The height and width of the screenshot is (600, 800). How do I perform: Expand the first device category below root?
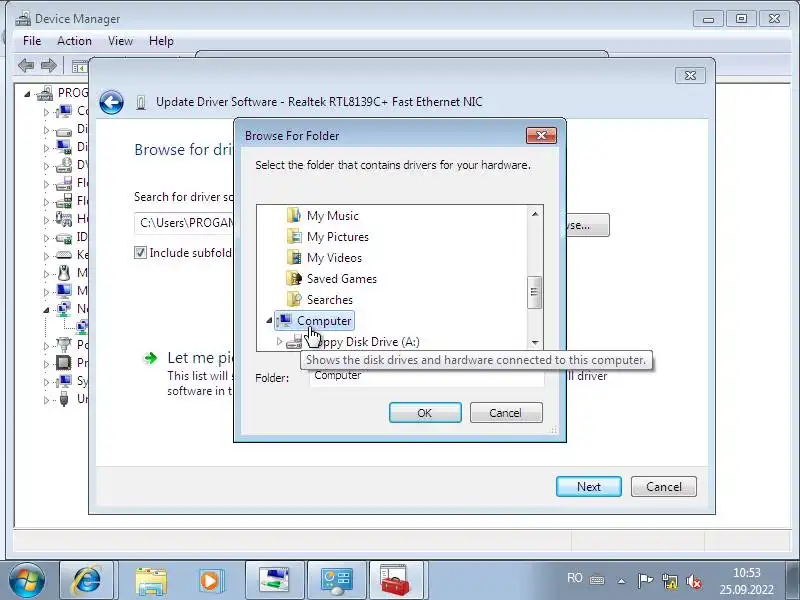(x=46, y=112)
